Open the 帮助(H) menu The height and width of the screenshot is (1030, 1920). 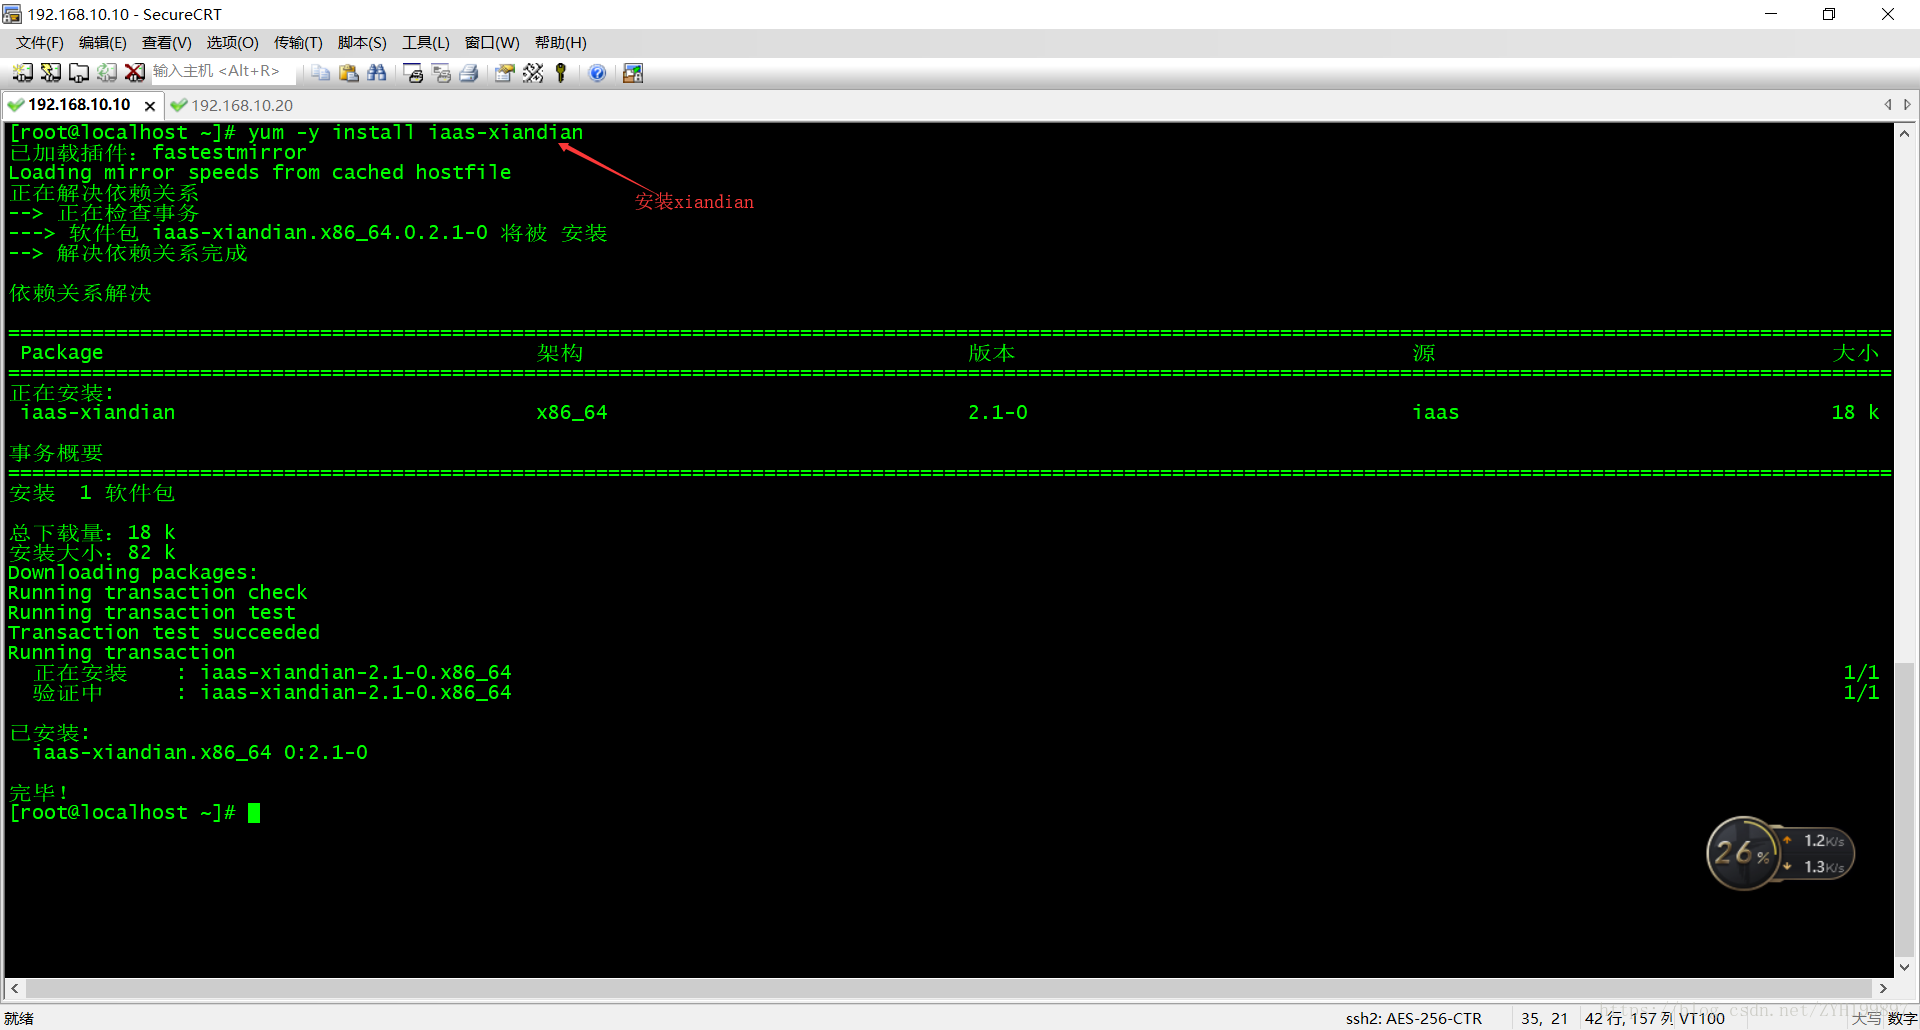pyautogui.click(x=561, y=43)
